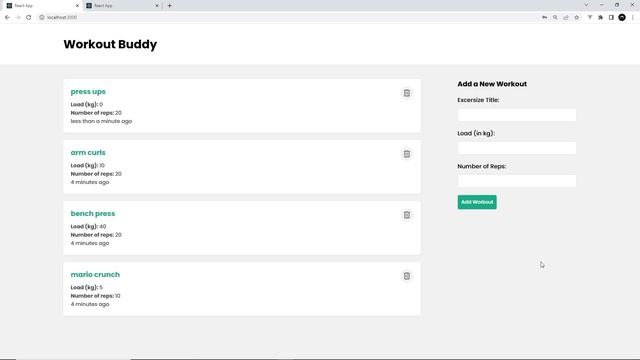The height and width of the screenshot is (360, 640).
Task: Open a new browser tab
Action: coord(170,6)
